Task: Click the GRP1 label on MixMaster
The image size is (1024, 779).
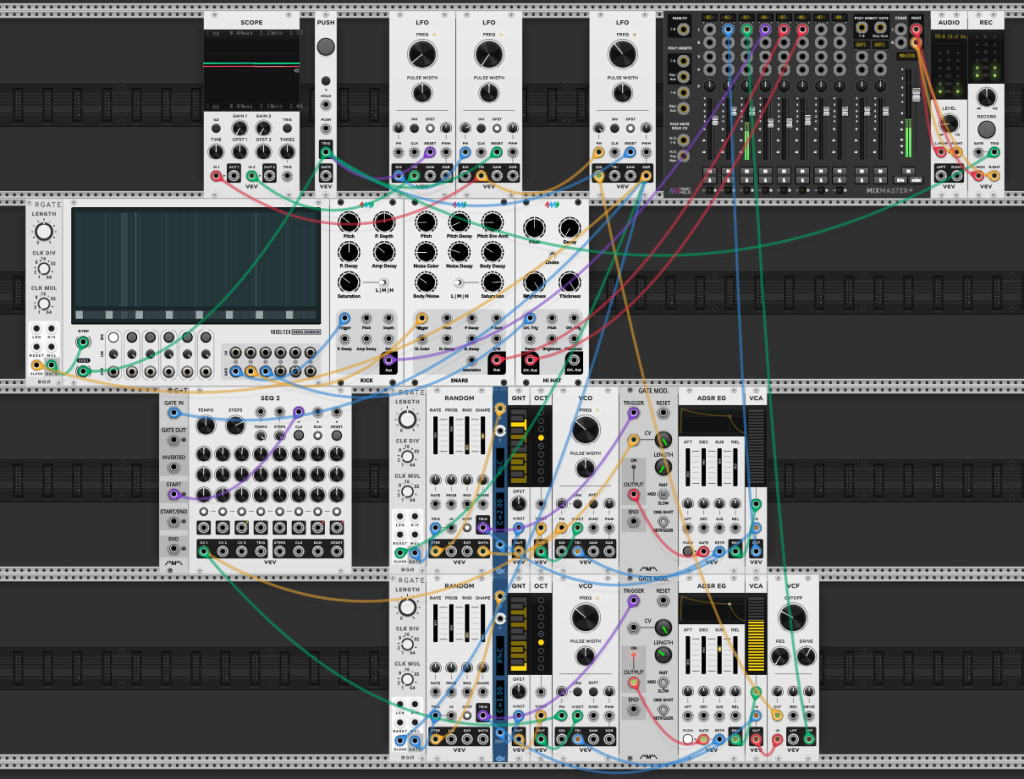Action: 861,45
